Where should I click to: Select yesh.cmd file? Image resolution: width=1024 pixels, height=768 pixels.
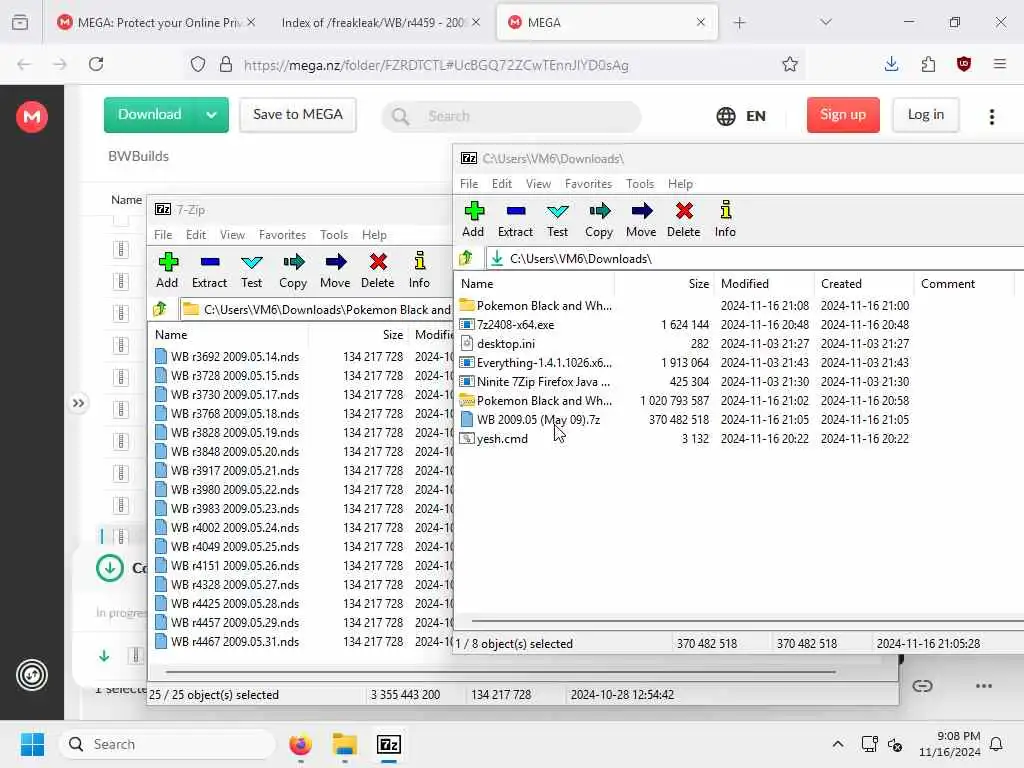pyautogui.click(x=502, y=439)
